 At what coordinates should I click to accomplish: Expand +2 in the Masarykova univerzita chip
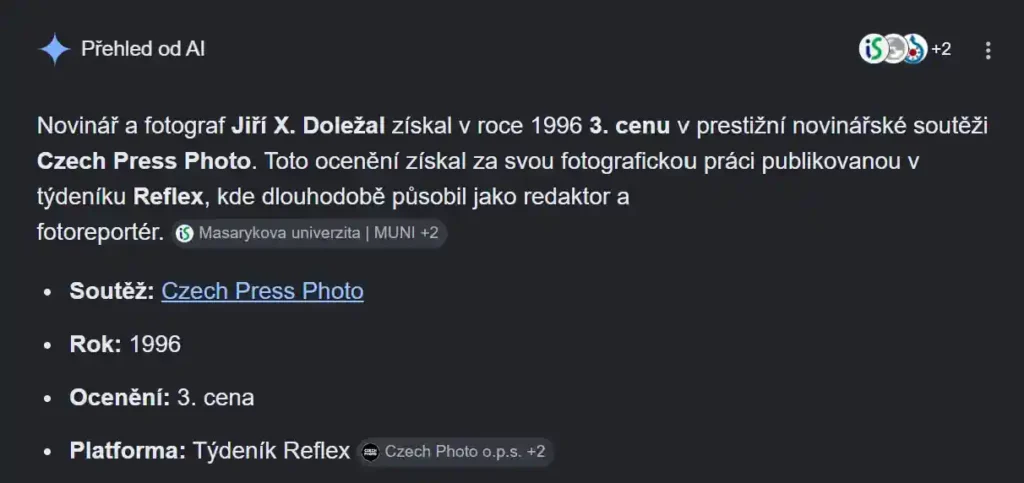429,233
